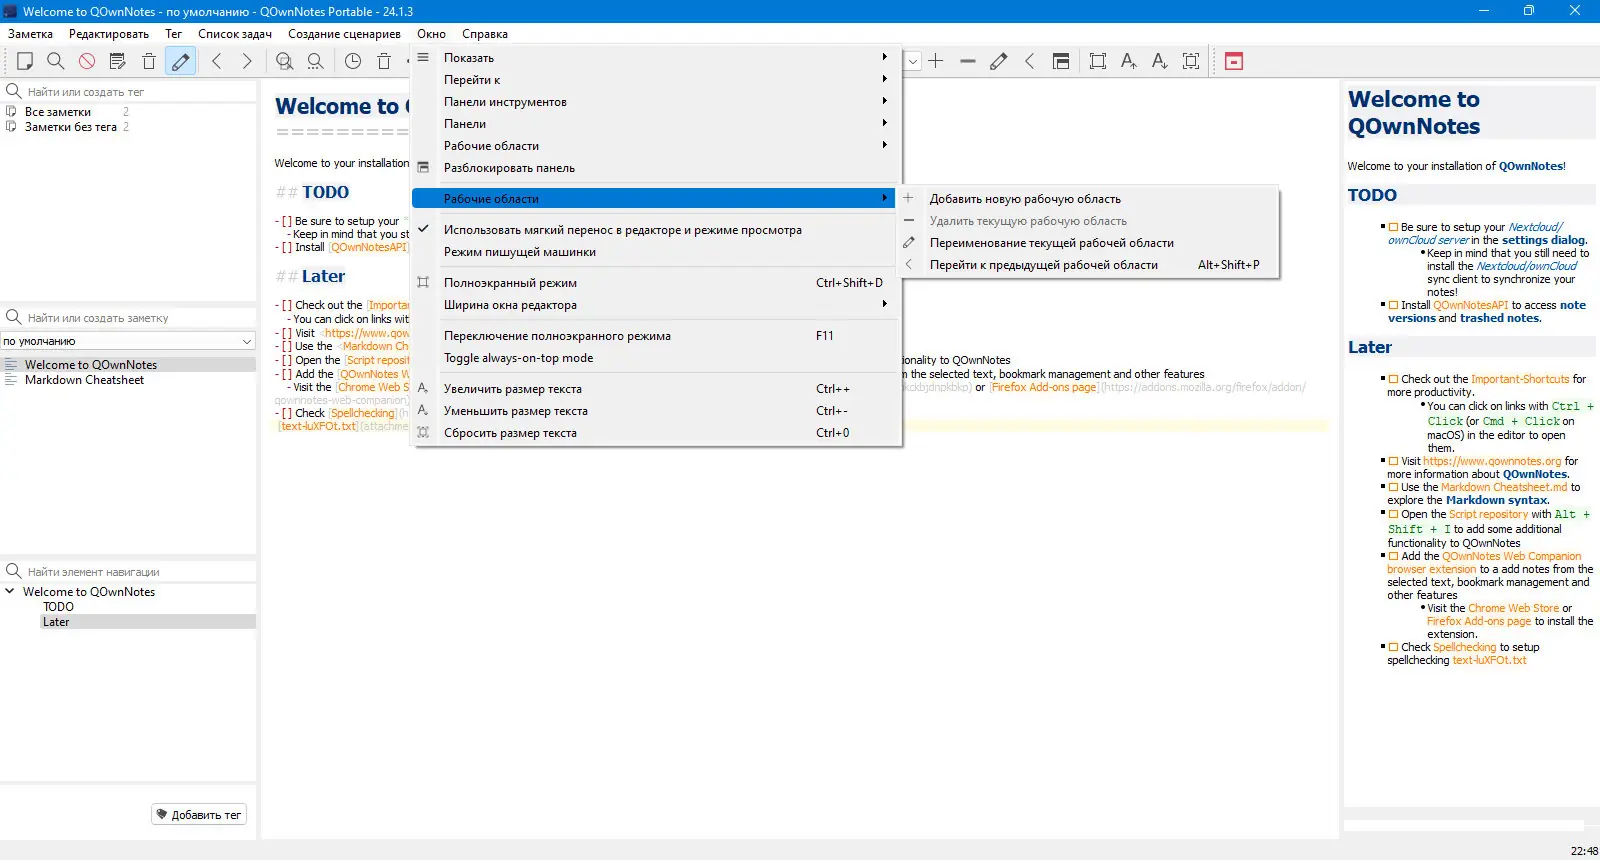Click the magnifier search notes toolbar icon
The height and width of the screenshot is (860, 1600).
56,61
